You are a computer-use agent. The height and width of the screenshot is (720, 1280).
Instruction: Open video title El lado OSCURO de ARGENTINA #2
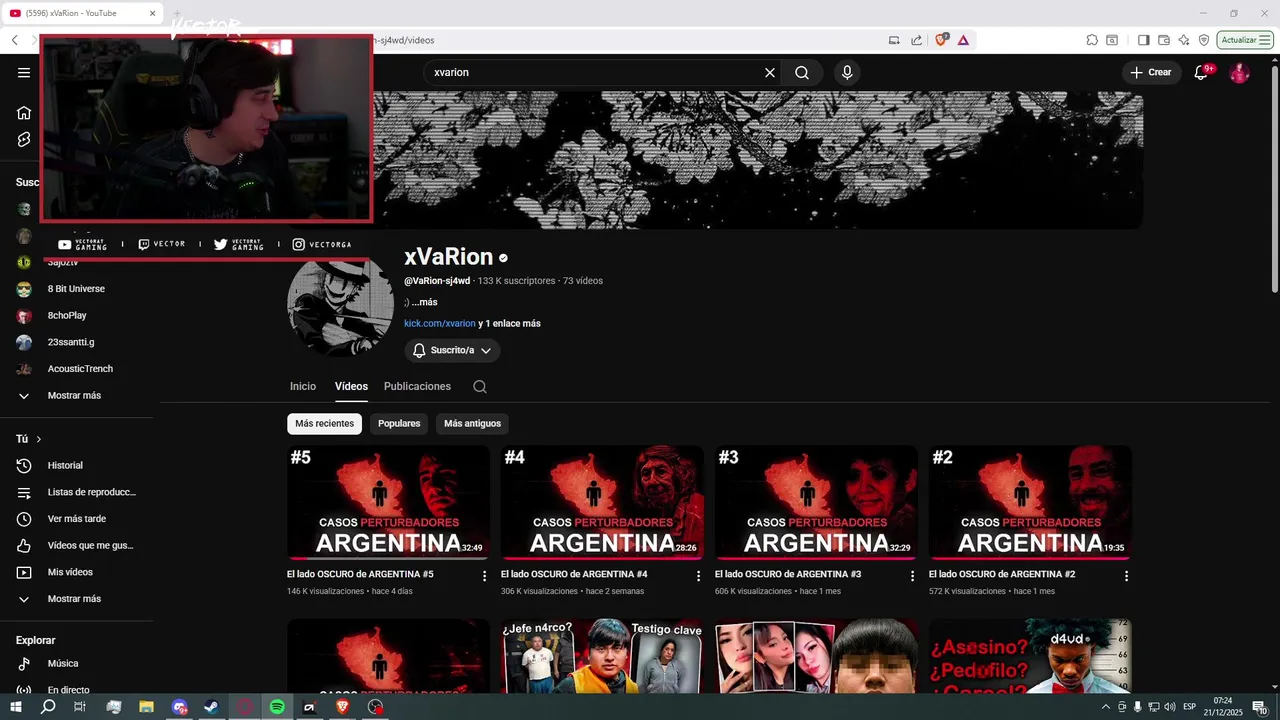1002,575
